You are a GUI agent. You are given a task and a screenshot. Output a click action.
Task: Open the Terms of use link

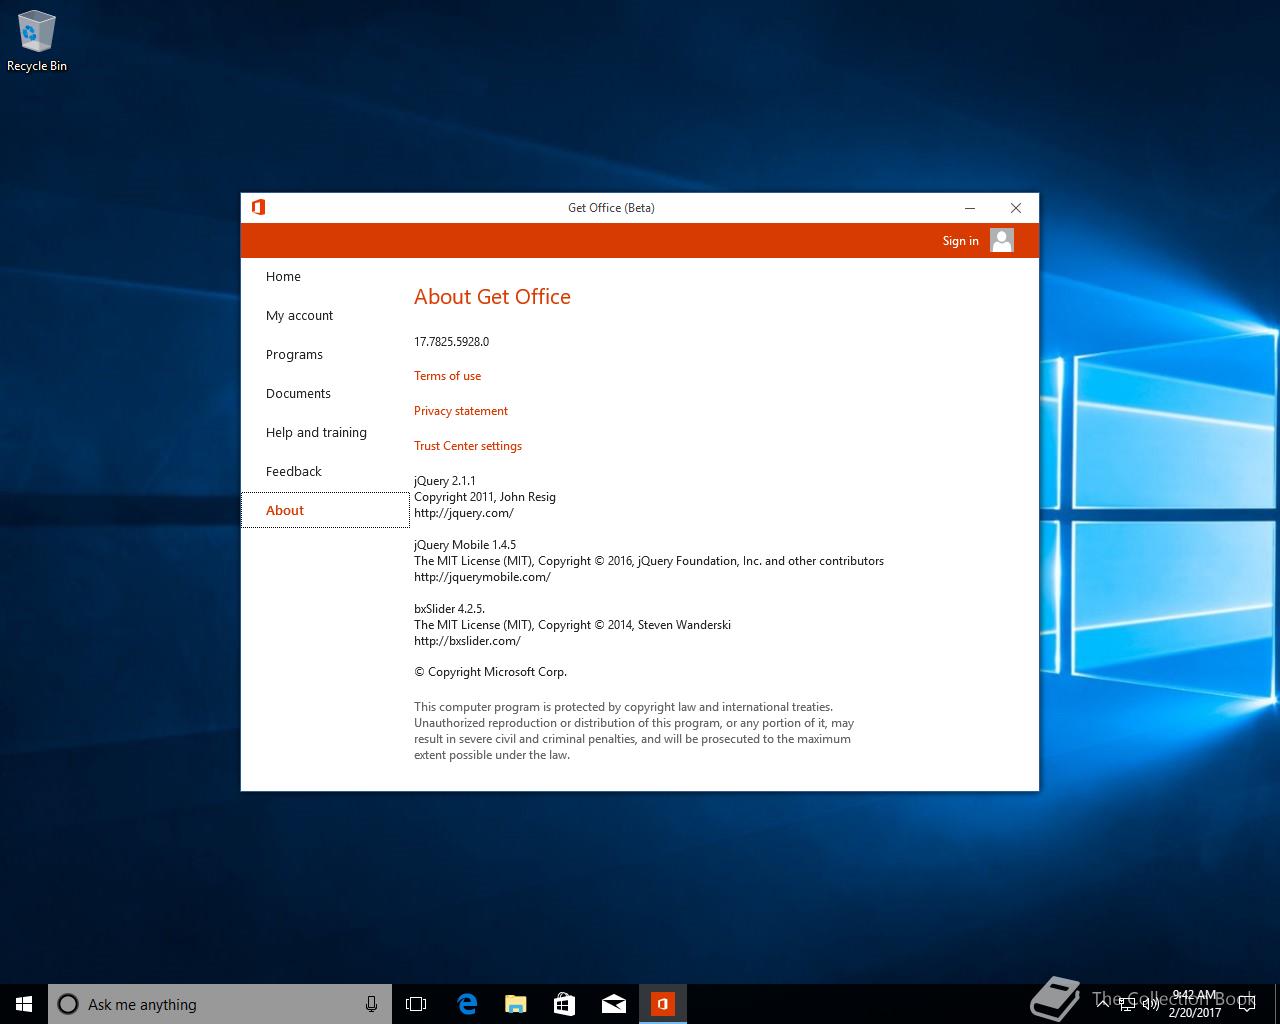click(447, 376)
